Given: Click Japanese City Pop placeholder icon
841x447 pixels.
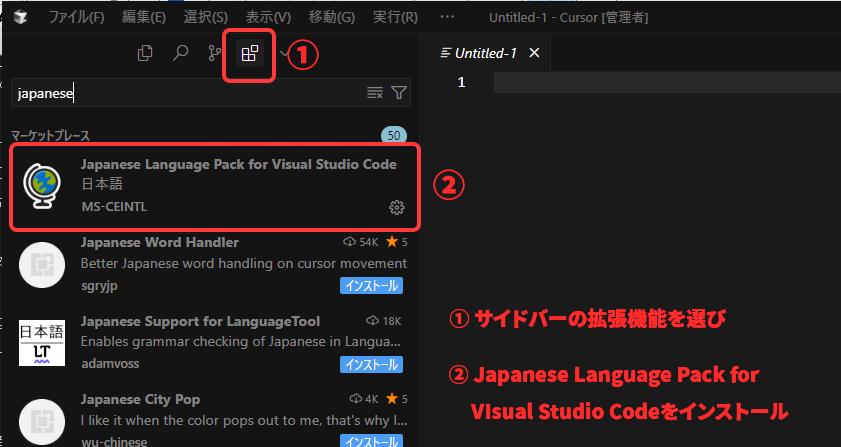Looking at the screenshot, I should (x=42, y=422).
